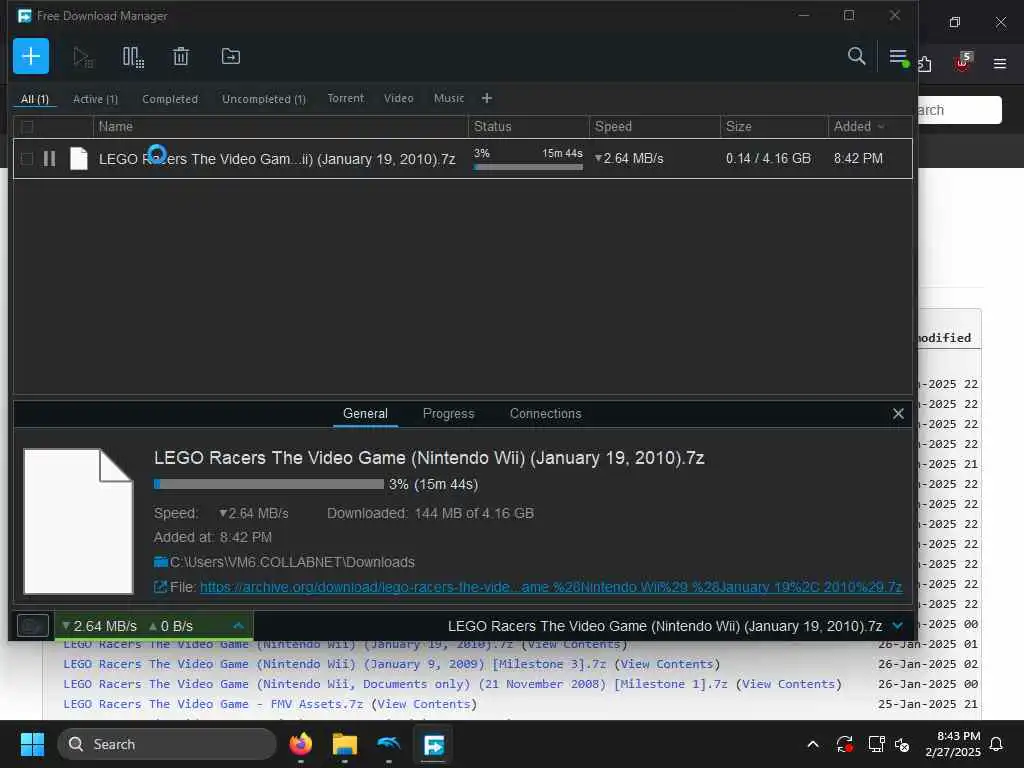
Task: Click the Windows taskbar Search box
Action: pyautogui.click(x=167, y=744)
